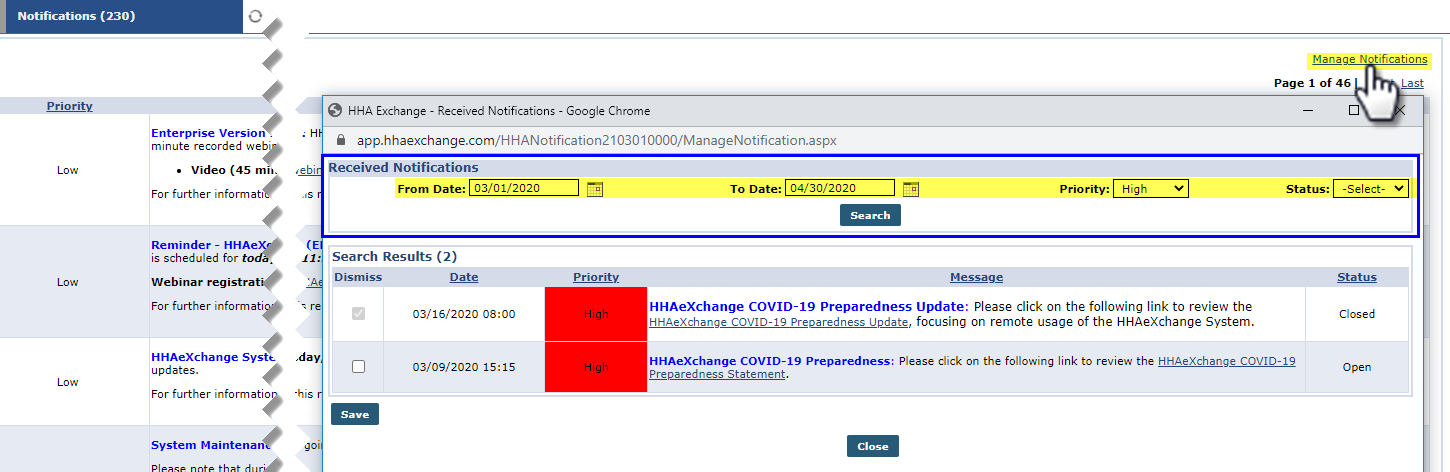The height and width of the screenshot is (472, 1450).
Task: Click the Save button below results
Action: [x=354, y=414]
